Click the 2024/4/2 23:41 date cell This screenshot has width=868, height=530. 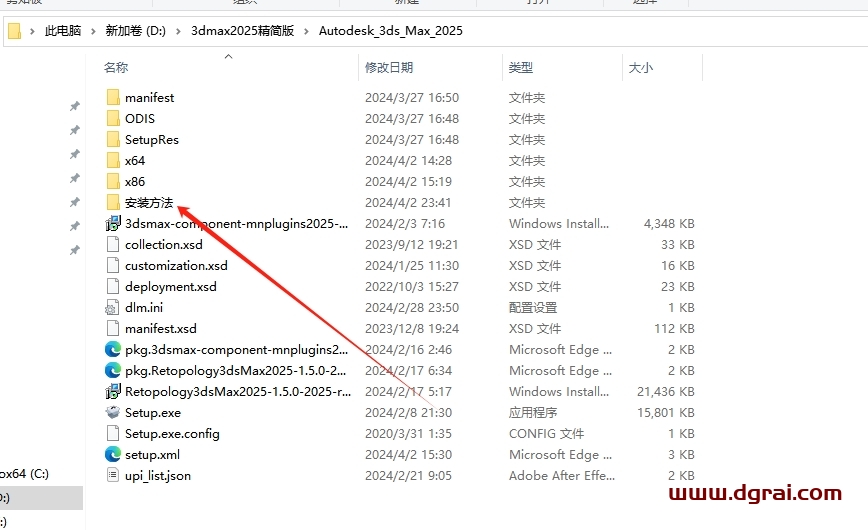(408, 203)
